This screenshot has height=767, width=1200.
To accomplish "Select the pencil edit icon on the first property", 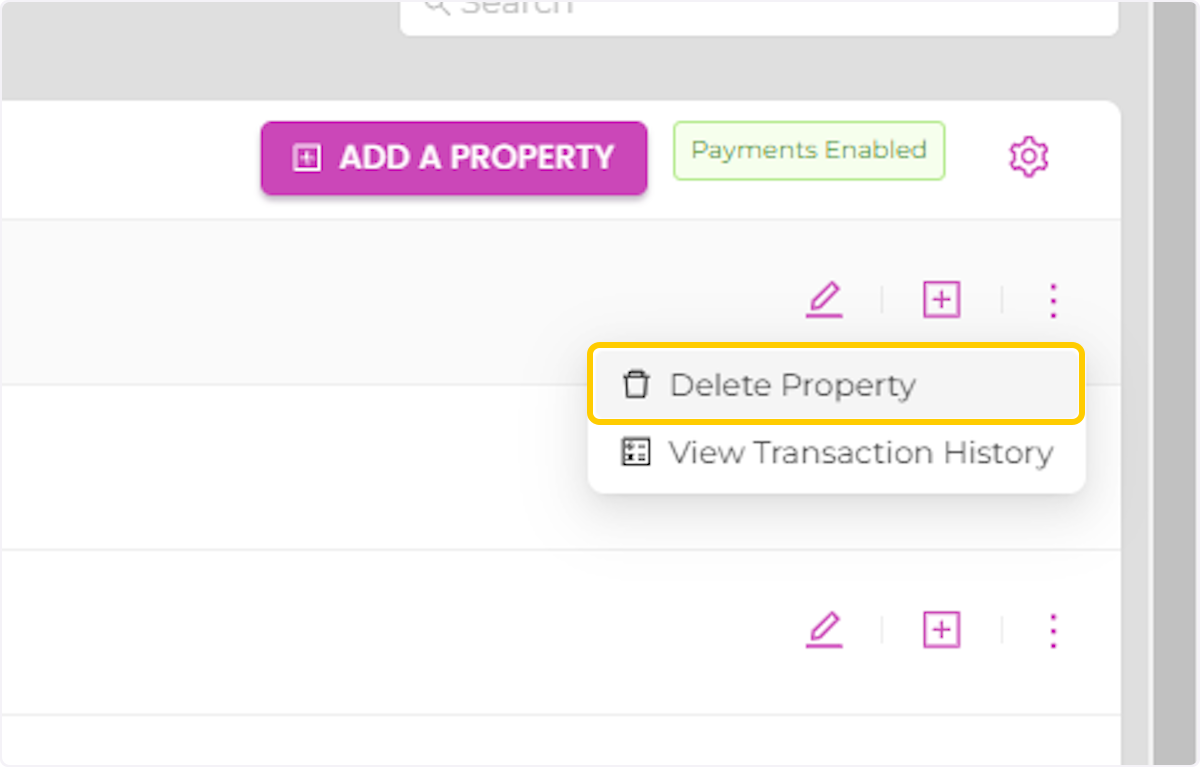I will [x=824, y=299].
